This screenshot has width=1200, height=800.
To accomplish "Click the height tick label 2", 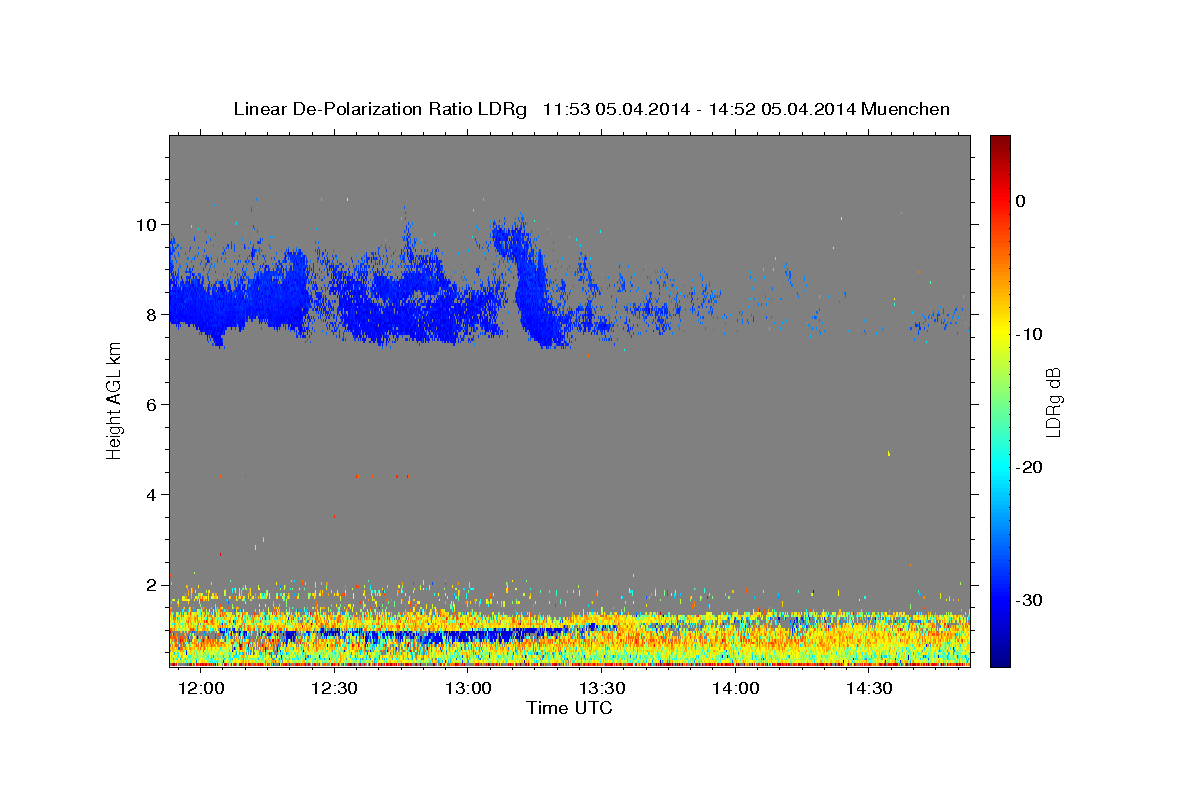I will coord(153,584).
